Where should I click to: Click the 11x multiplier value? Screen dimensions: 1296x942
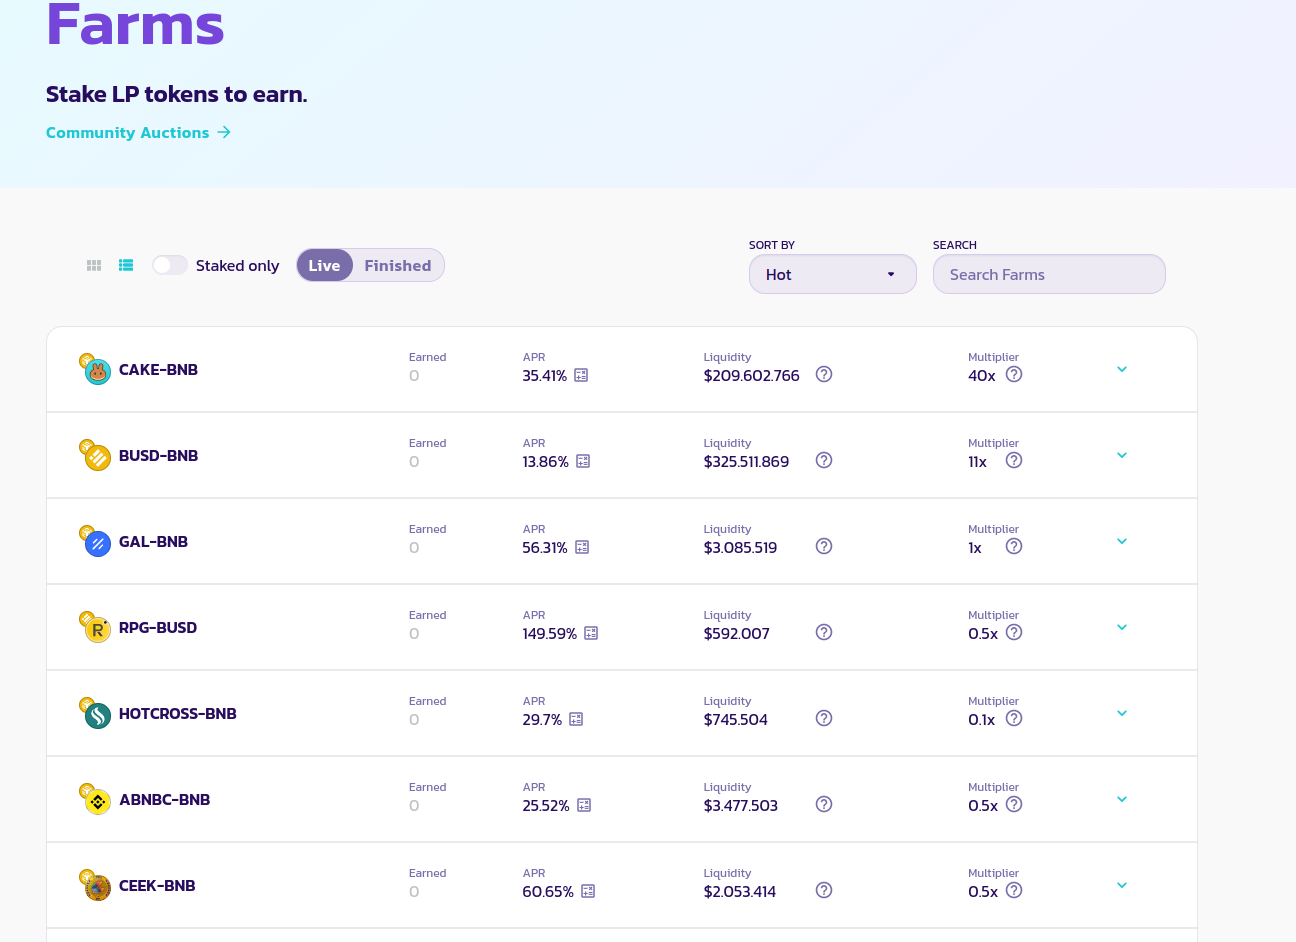tap(978, 462)
